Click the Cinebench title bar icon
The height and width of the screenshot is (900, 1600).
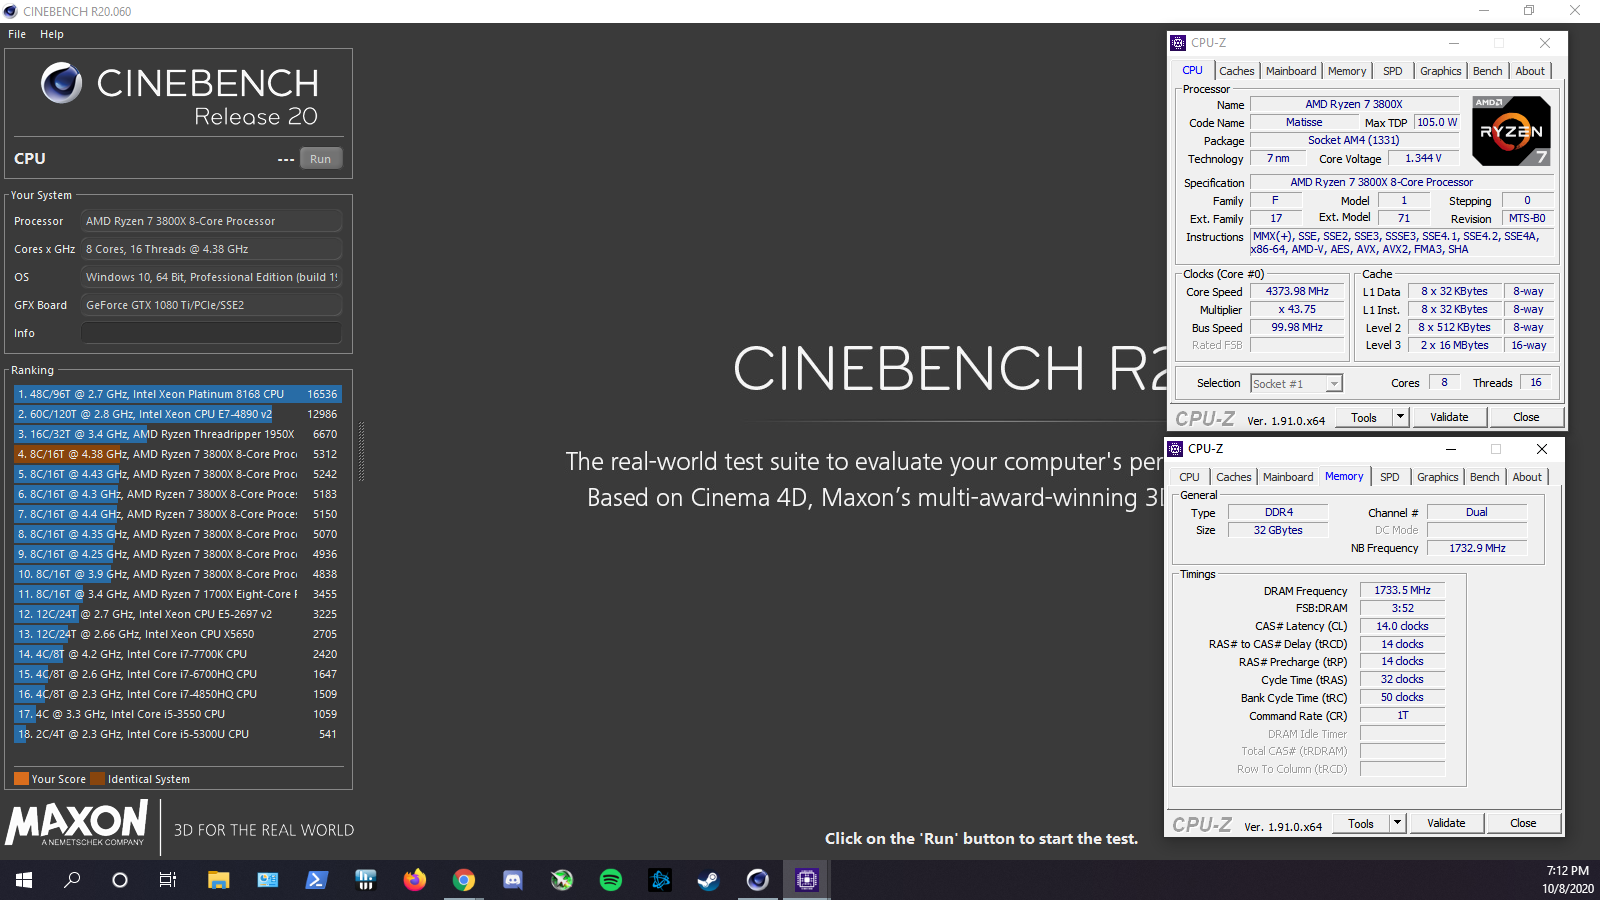pos(11,11)
